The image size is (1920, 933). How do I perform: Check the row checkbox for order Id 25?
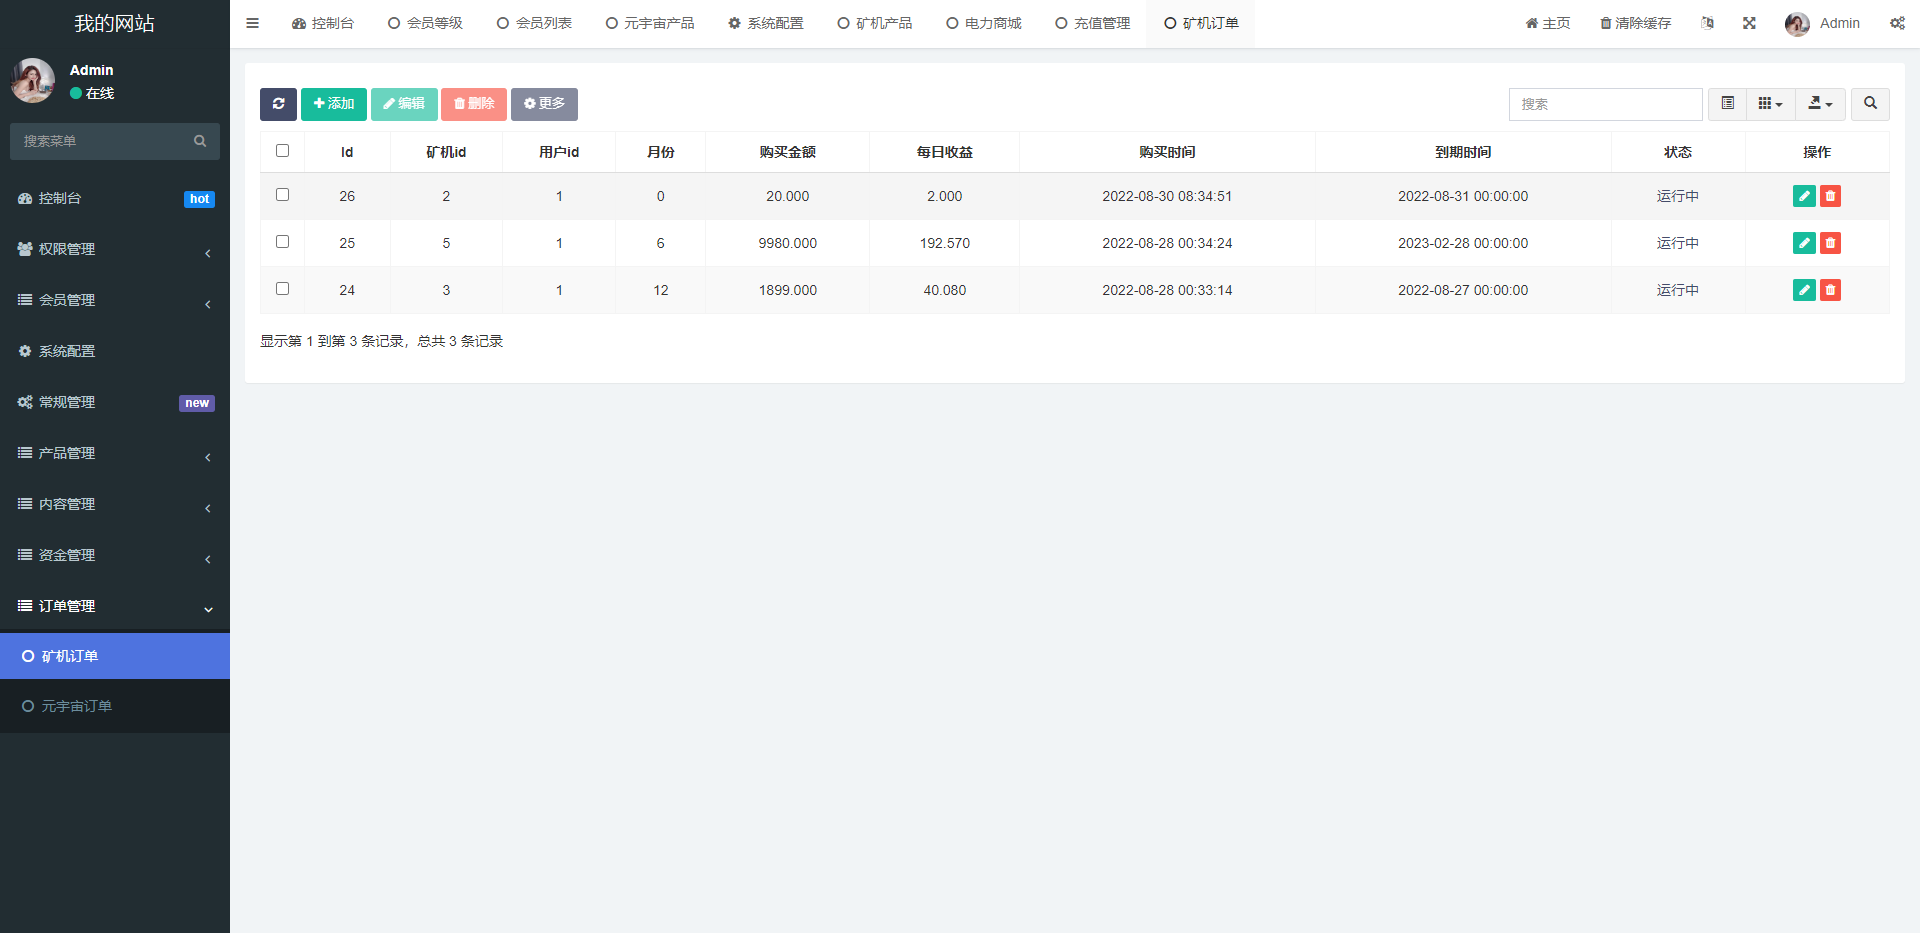click(x=282, y=242)
